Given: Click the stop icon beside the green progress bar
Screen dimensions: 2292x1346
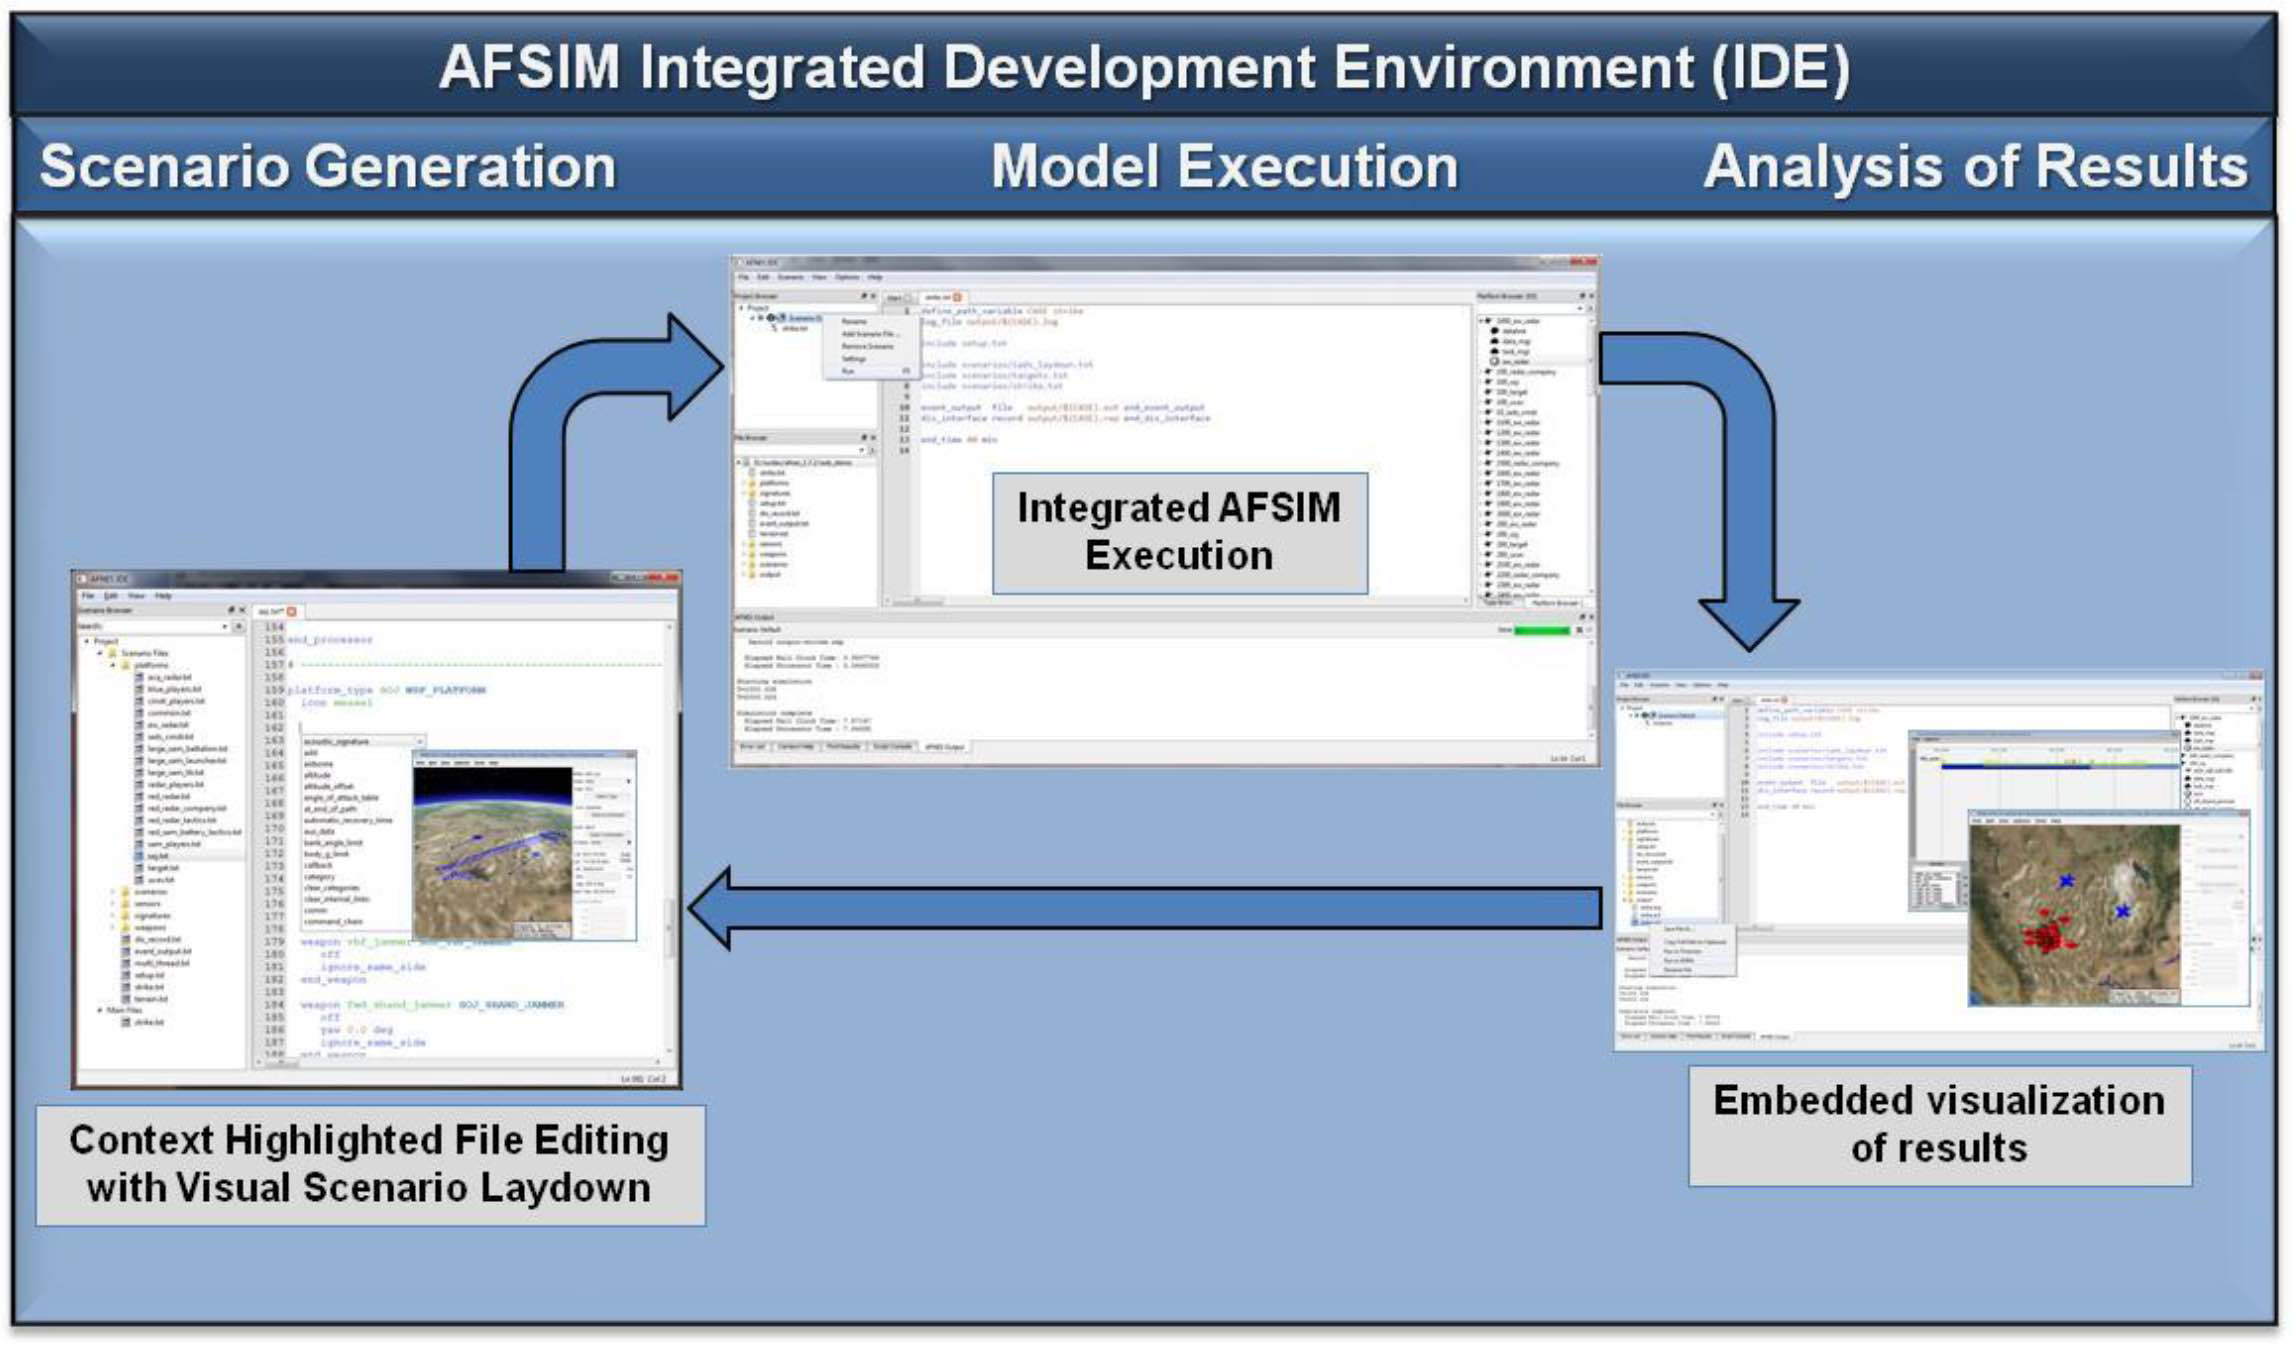Looking at the screenshot, I should (x=1579, y=630).
